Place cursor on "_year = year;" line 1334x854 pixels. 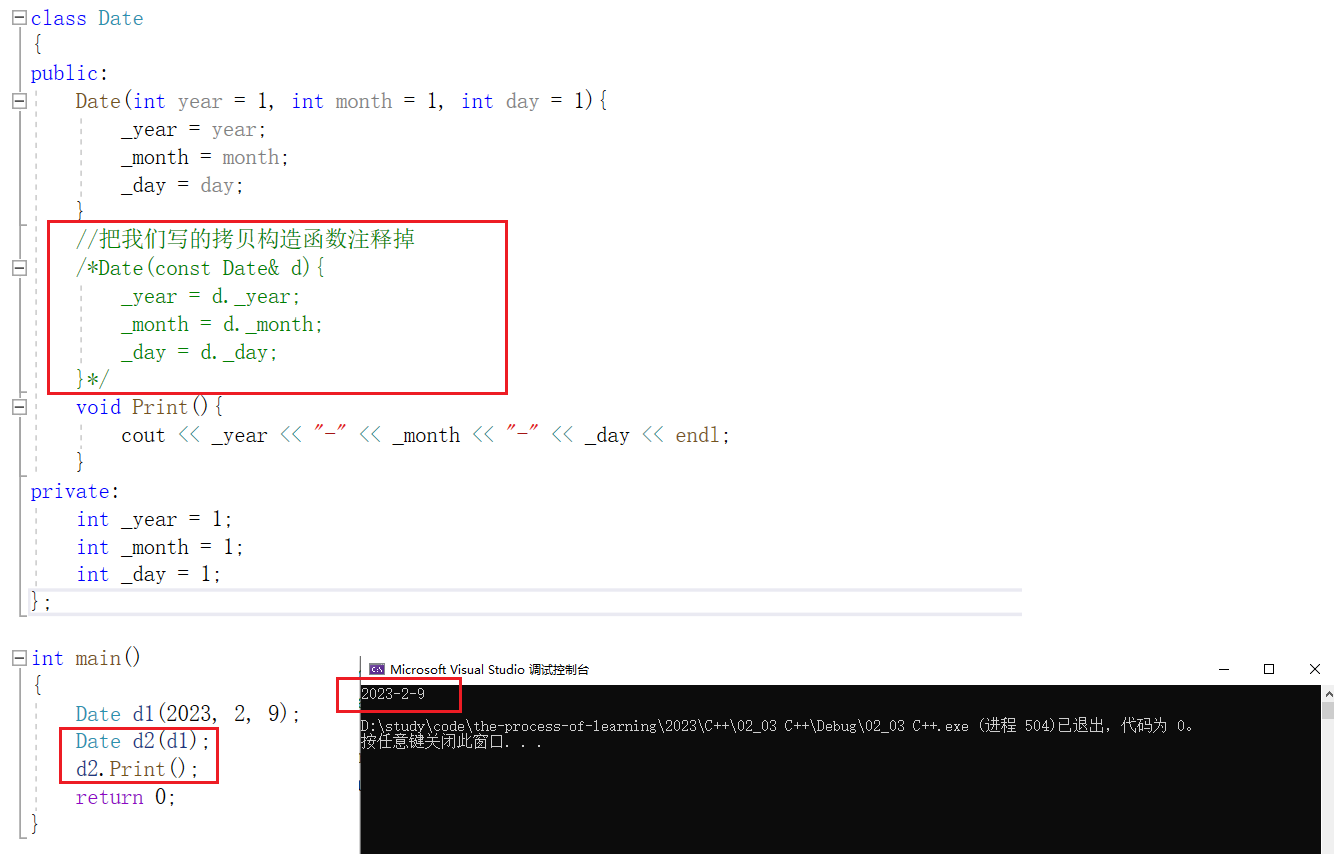coord(194,129)
